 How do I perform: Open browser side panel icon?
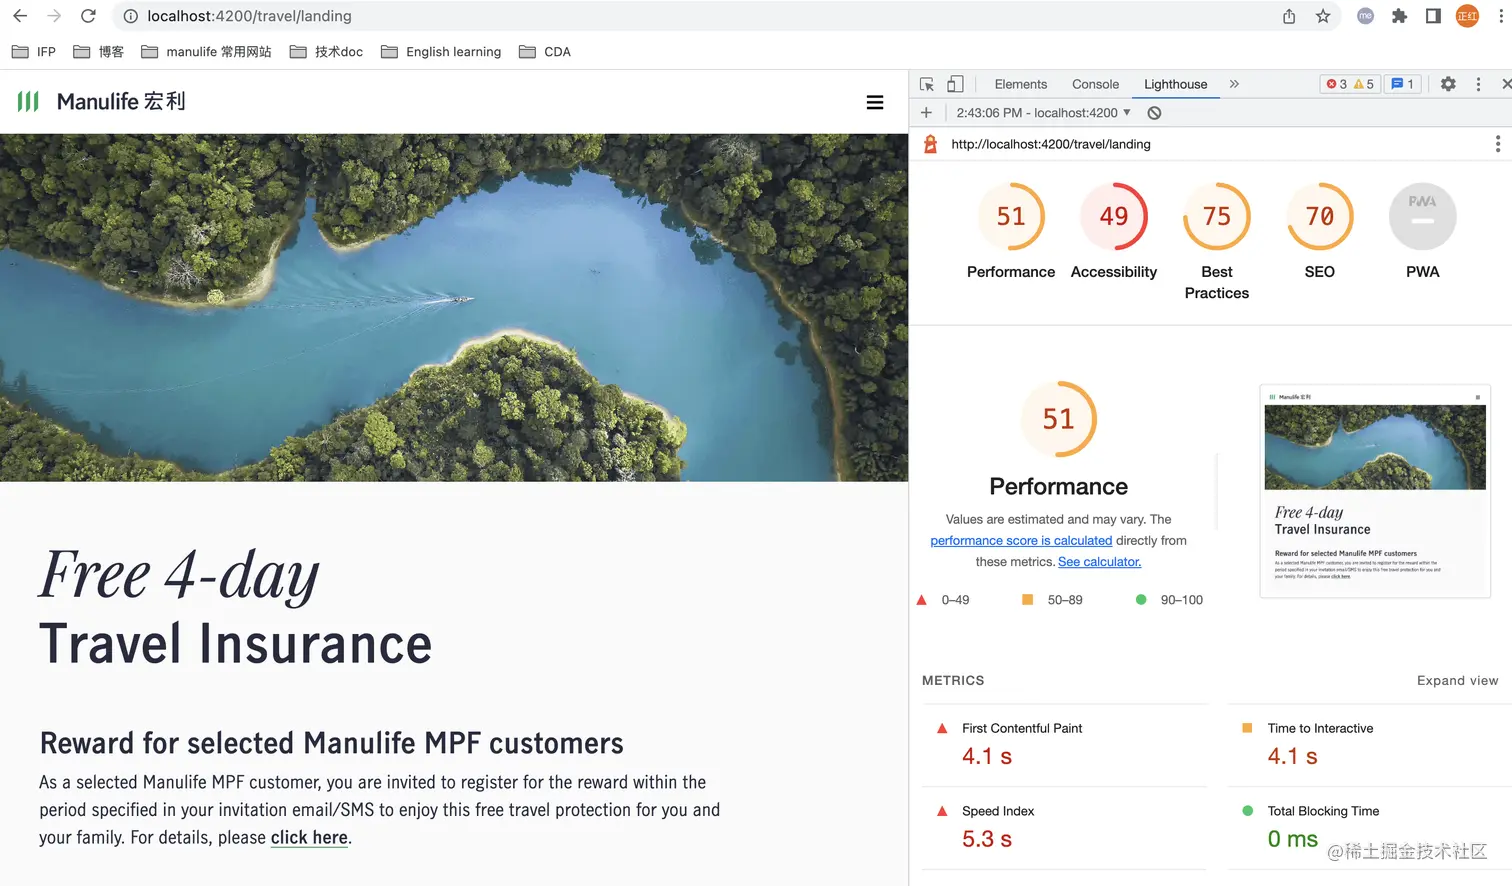[x=1433, y=16]
